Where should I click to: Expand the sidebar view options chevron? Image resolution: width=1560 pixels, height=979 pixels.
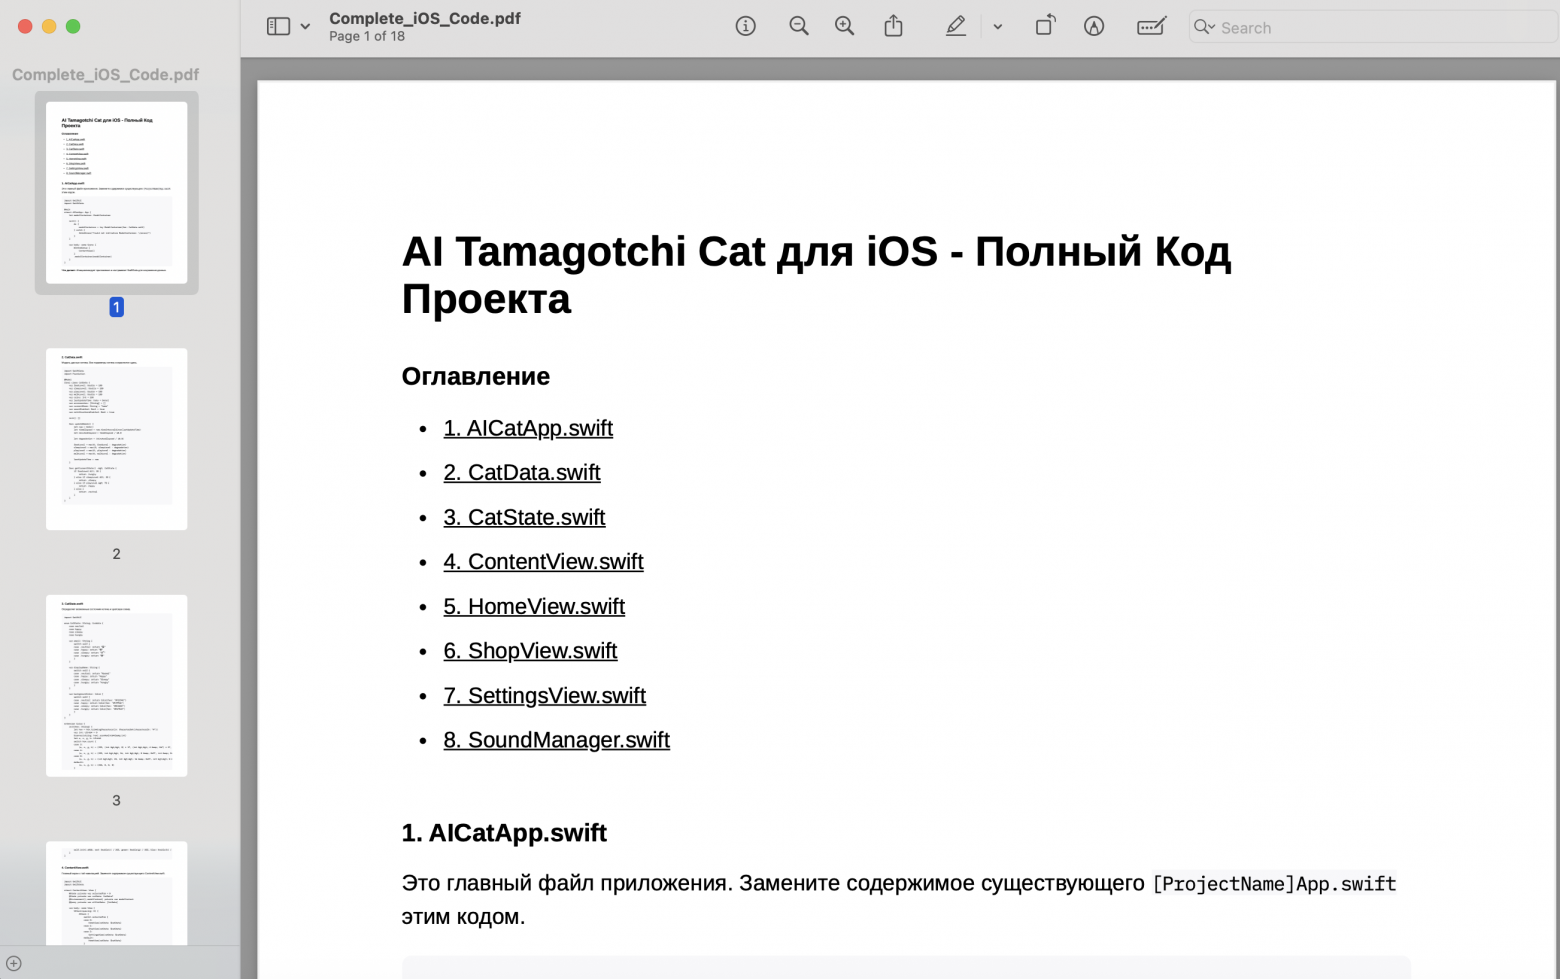(x=305, y=27)
